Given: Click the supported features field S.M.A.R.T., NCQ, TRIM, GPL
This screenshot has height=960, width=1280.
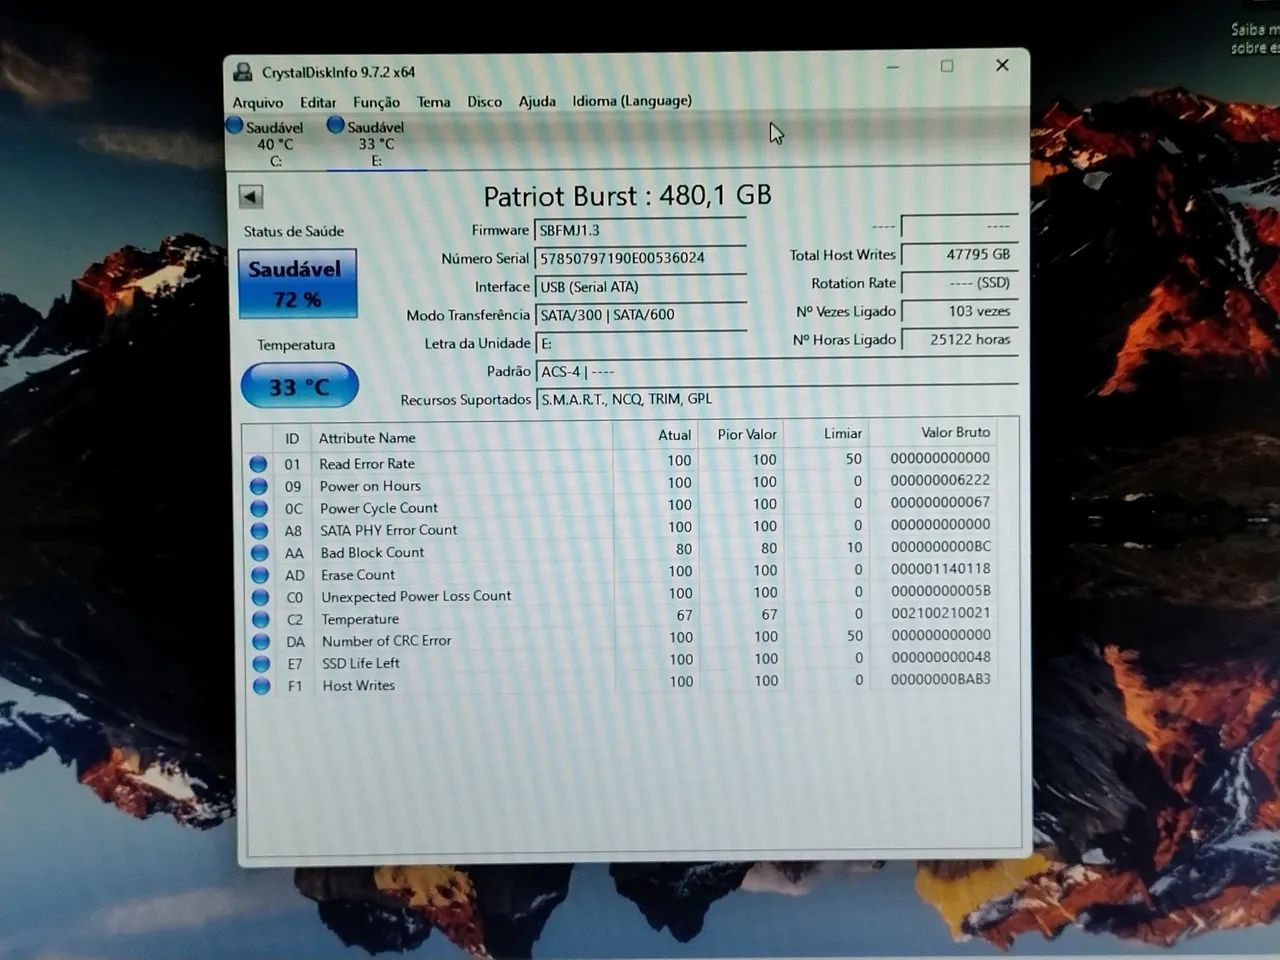Looking at the screenshot, I should (x=776, y=399).
